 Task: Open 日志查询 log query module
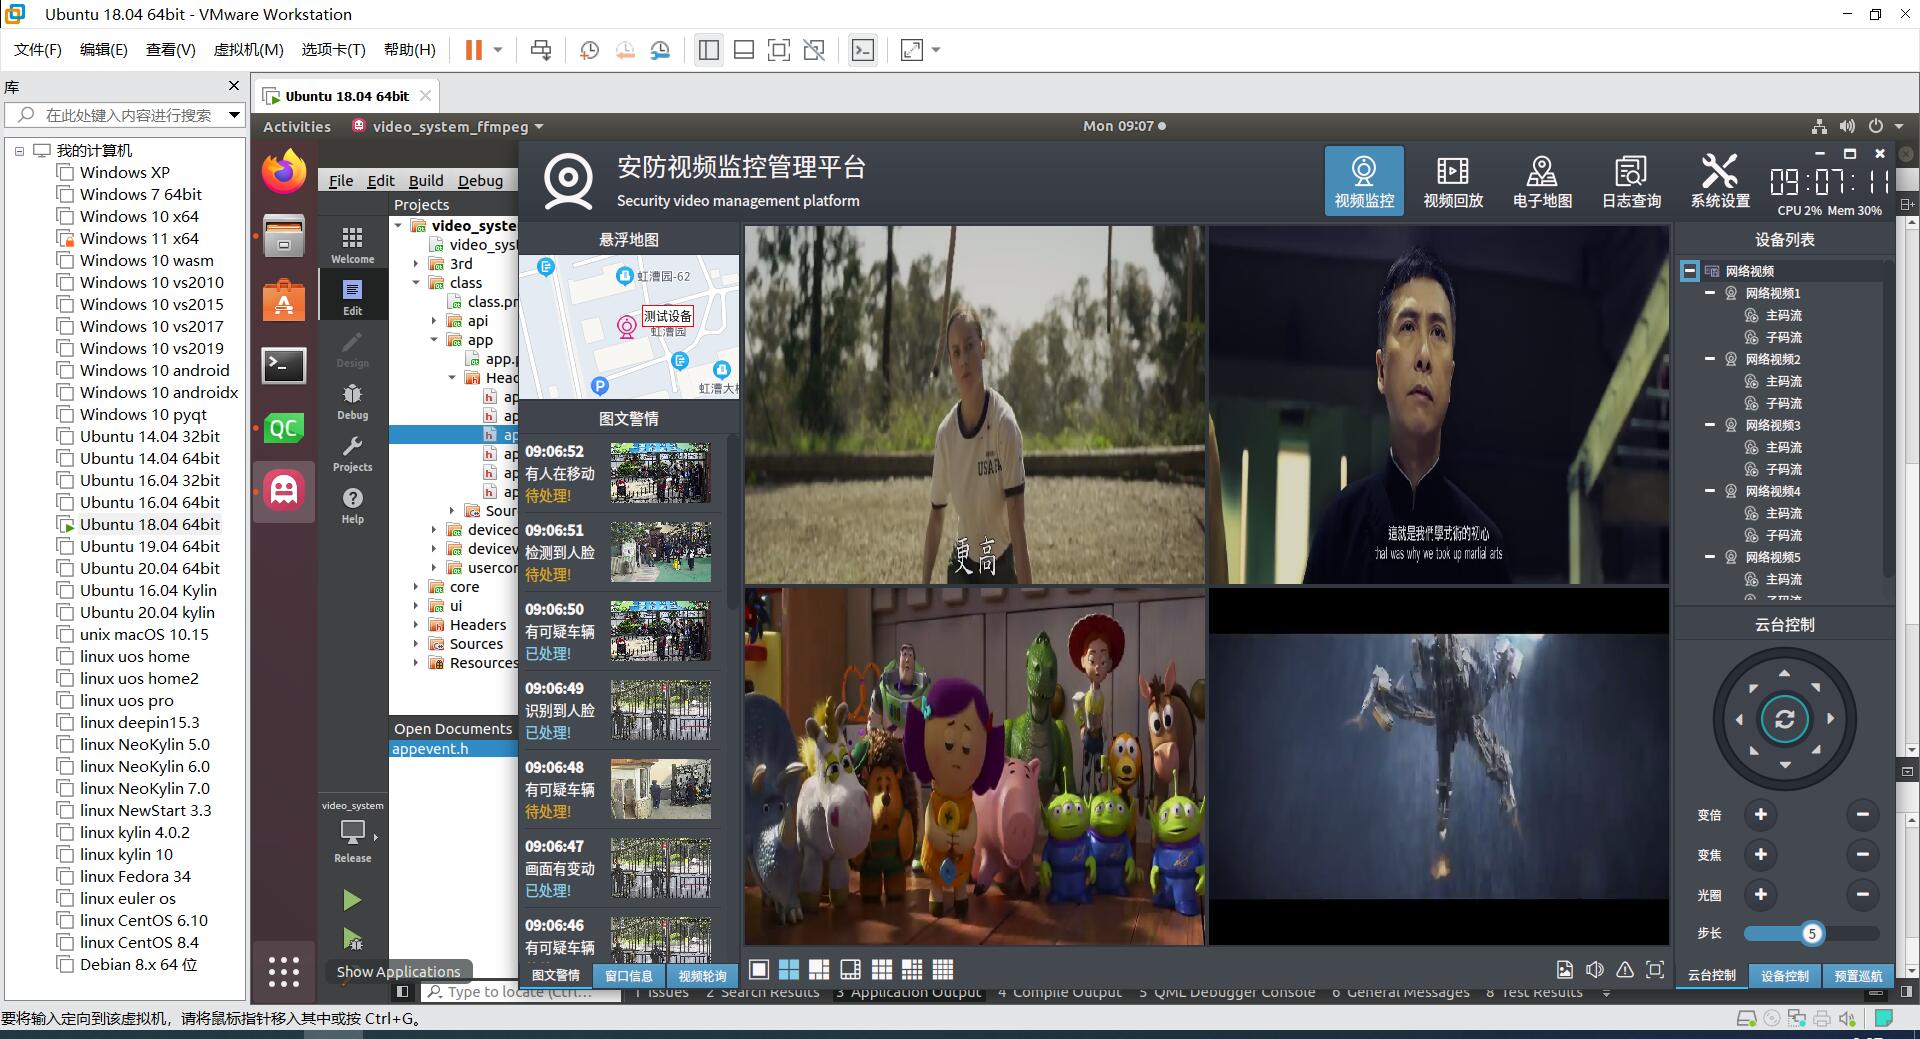(x=1630, y=181)
